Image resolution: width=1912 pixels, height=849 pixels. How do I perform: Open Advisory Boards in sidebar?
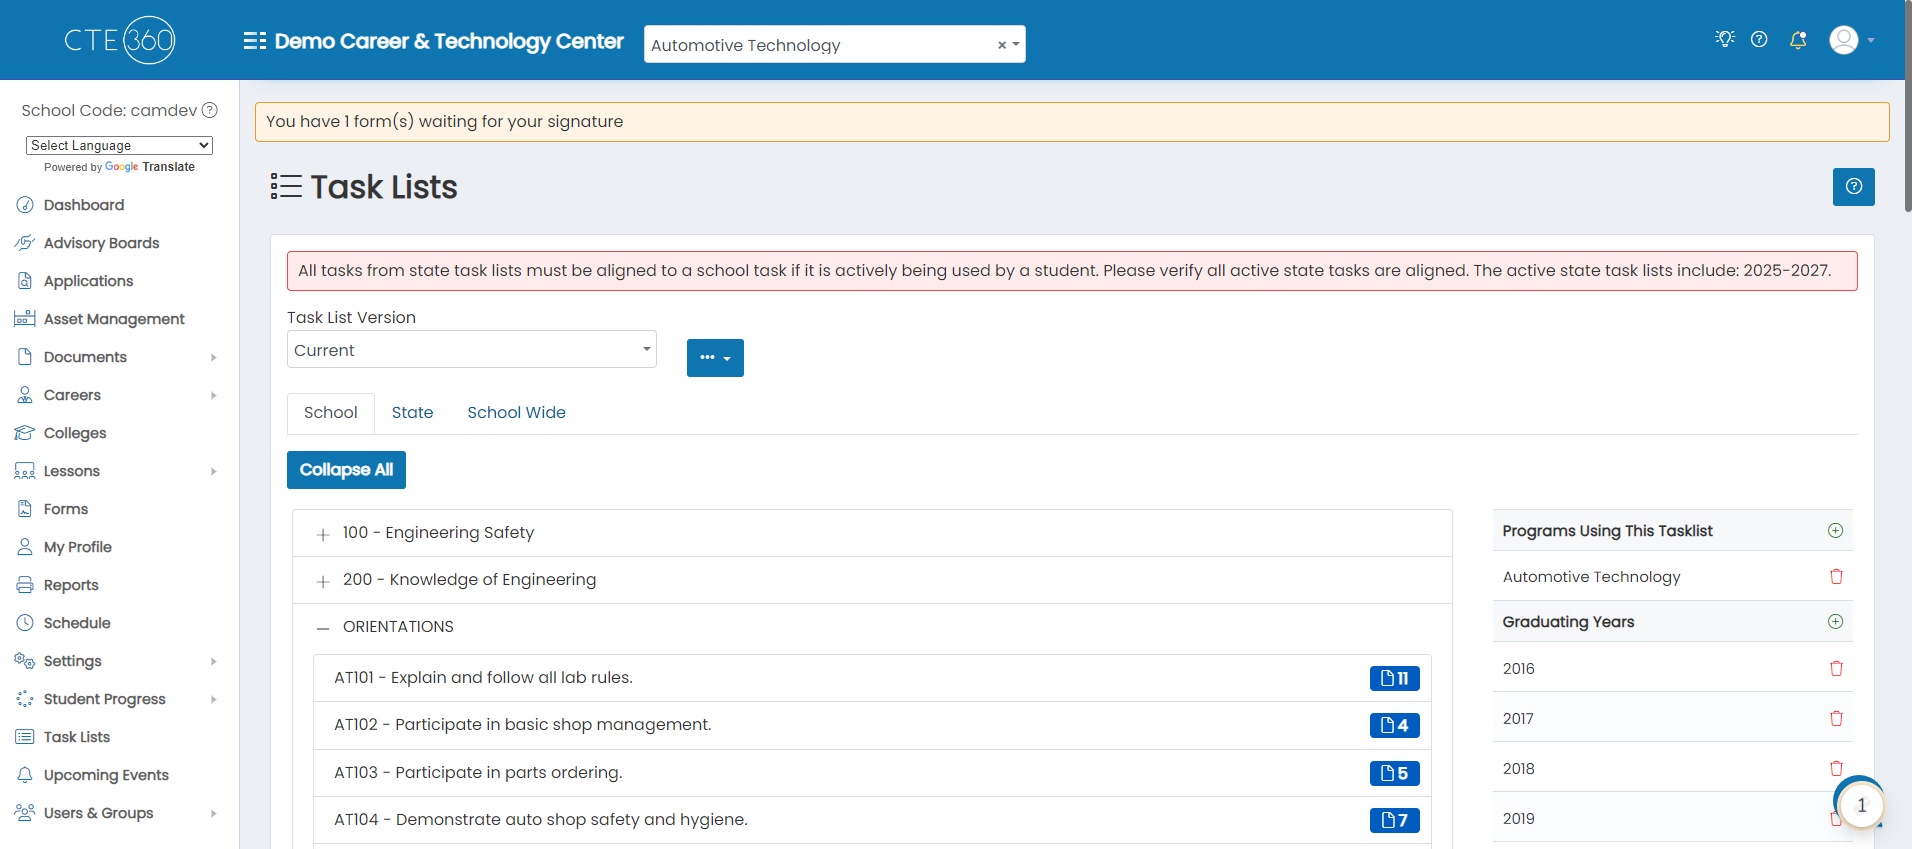pos(101,243)
